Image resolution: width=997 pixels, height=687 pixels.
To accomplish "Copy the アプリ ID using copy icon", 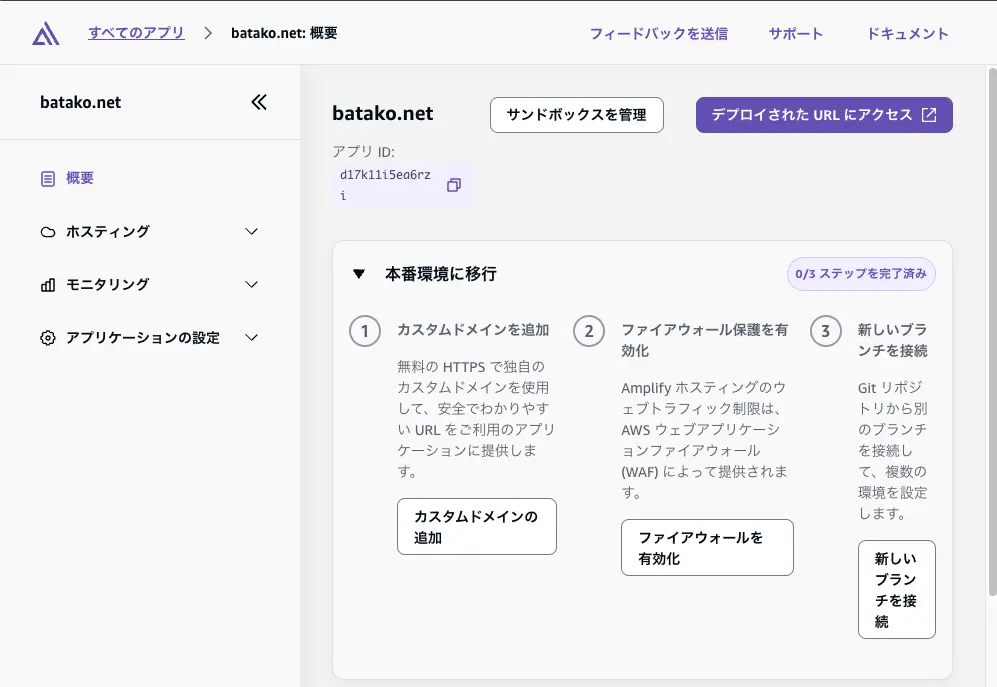I will click(x=454, y=184).
